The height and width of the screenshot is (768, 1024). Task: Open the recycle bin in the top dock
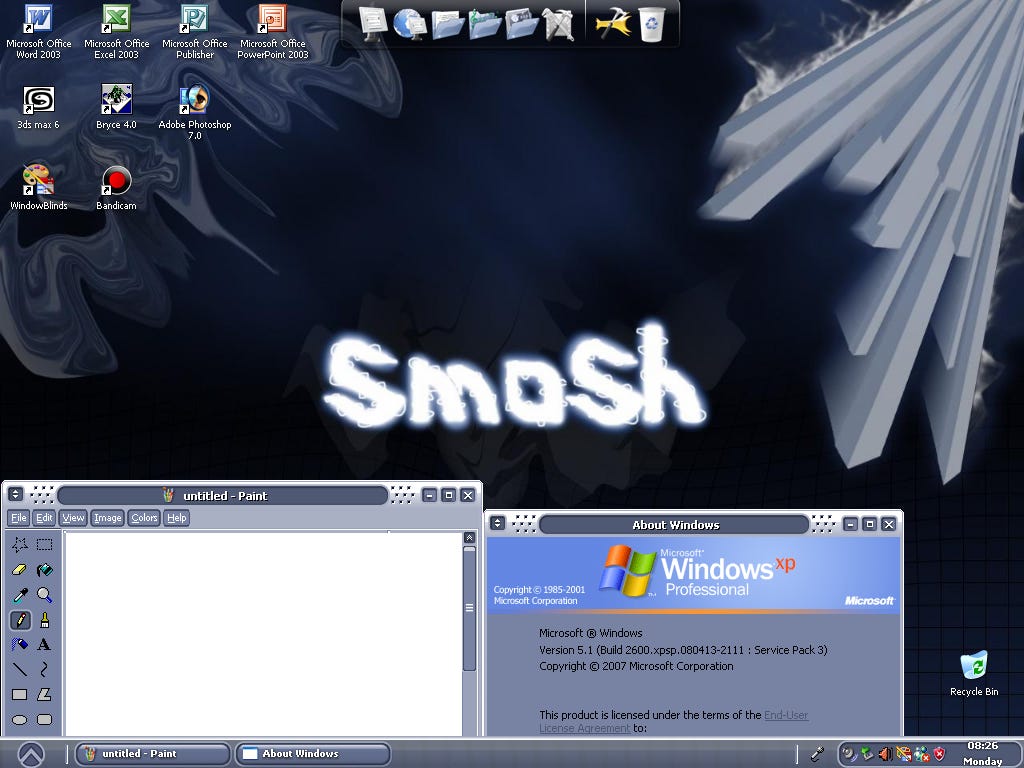pos(652,25)
